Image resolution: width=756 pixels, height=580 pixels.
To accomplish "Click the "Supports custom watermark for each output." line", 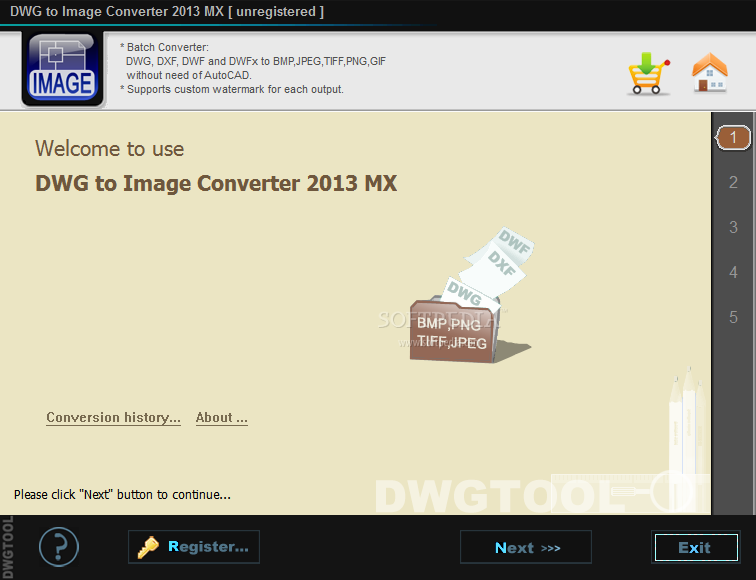I will (x=232, y=89).
